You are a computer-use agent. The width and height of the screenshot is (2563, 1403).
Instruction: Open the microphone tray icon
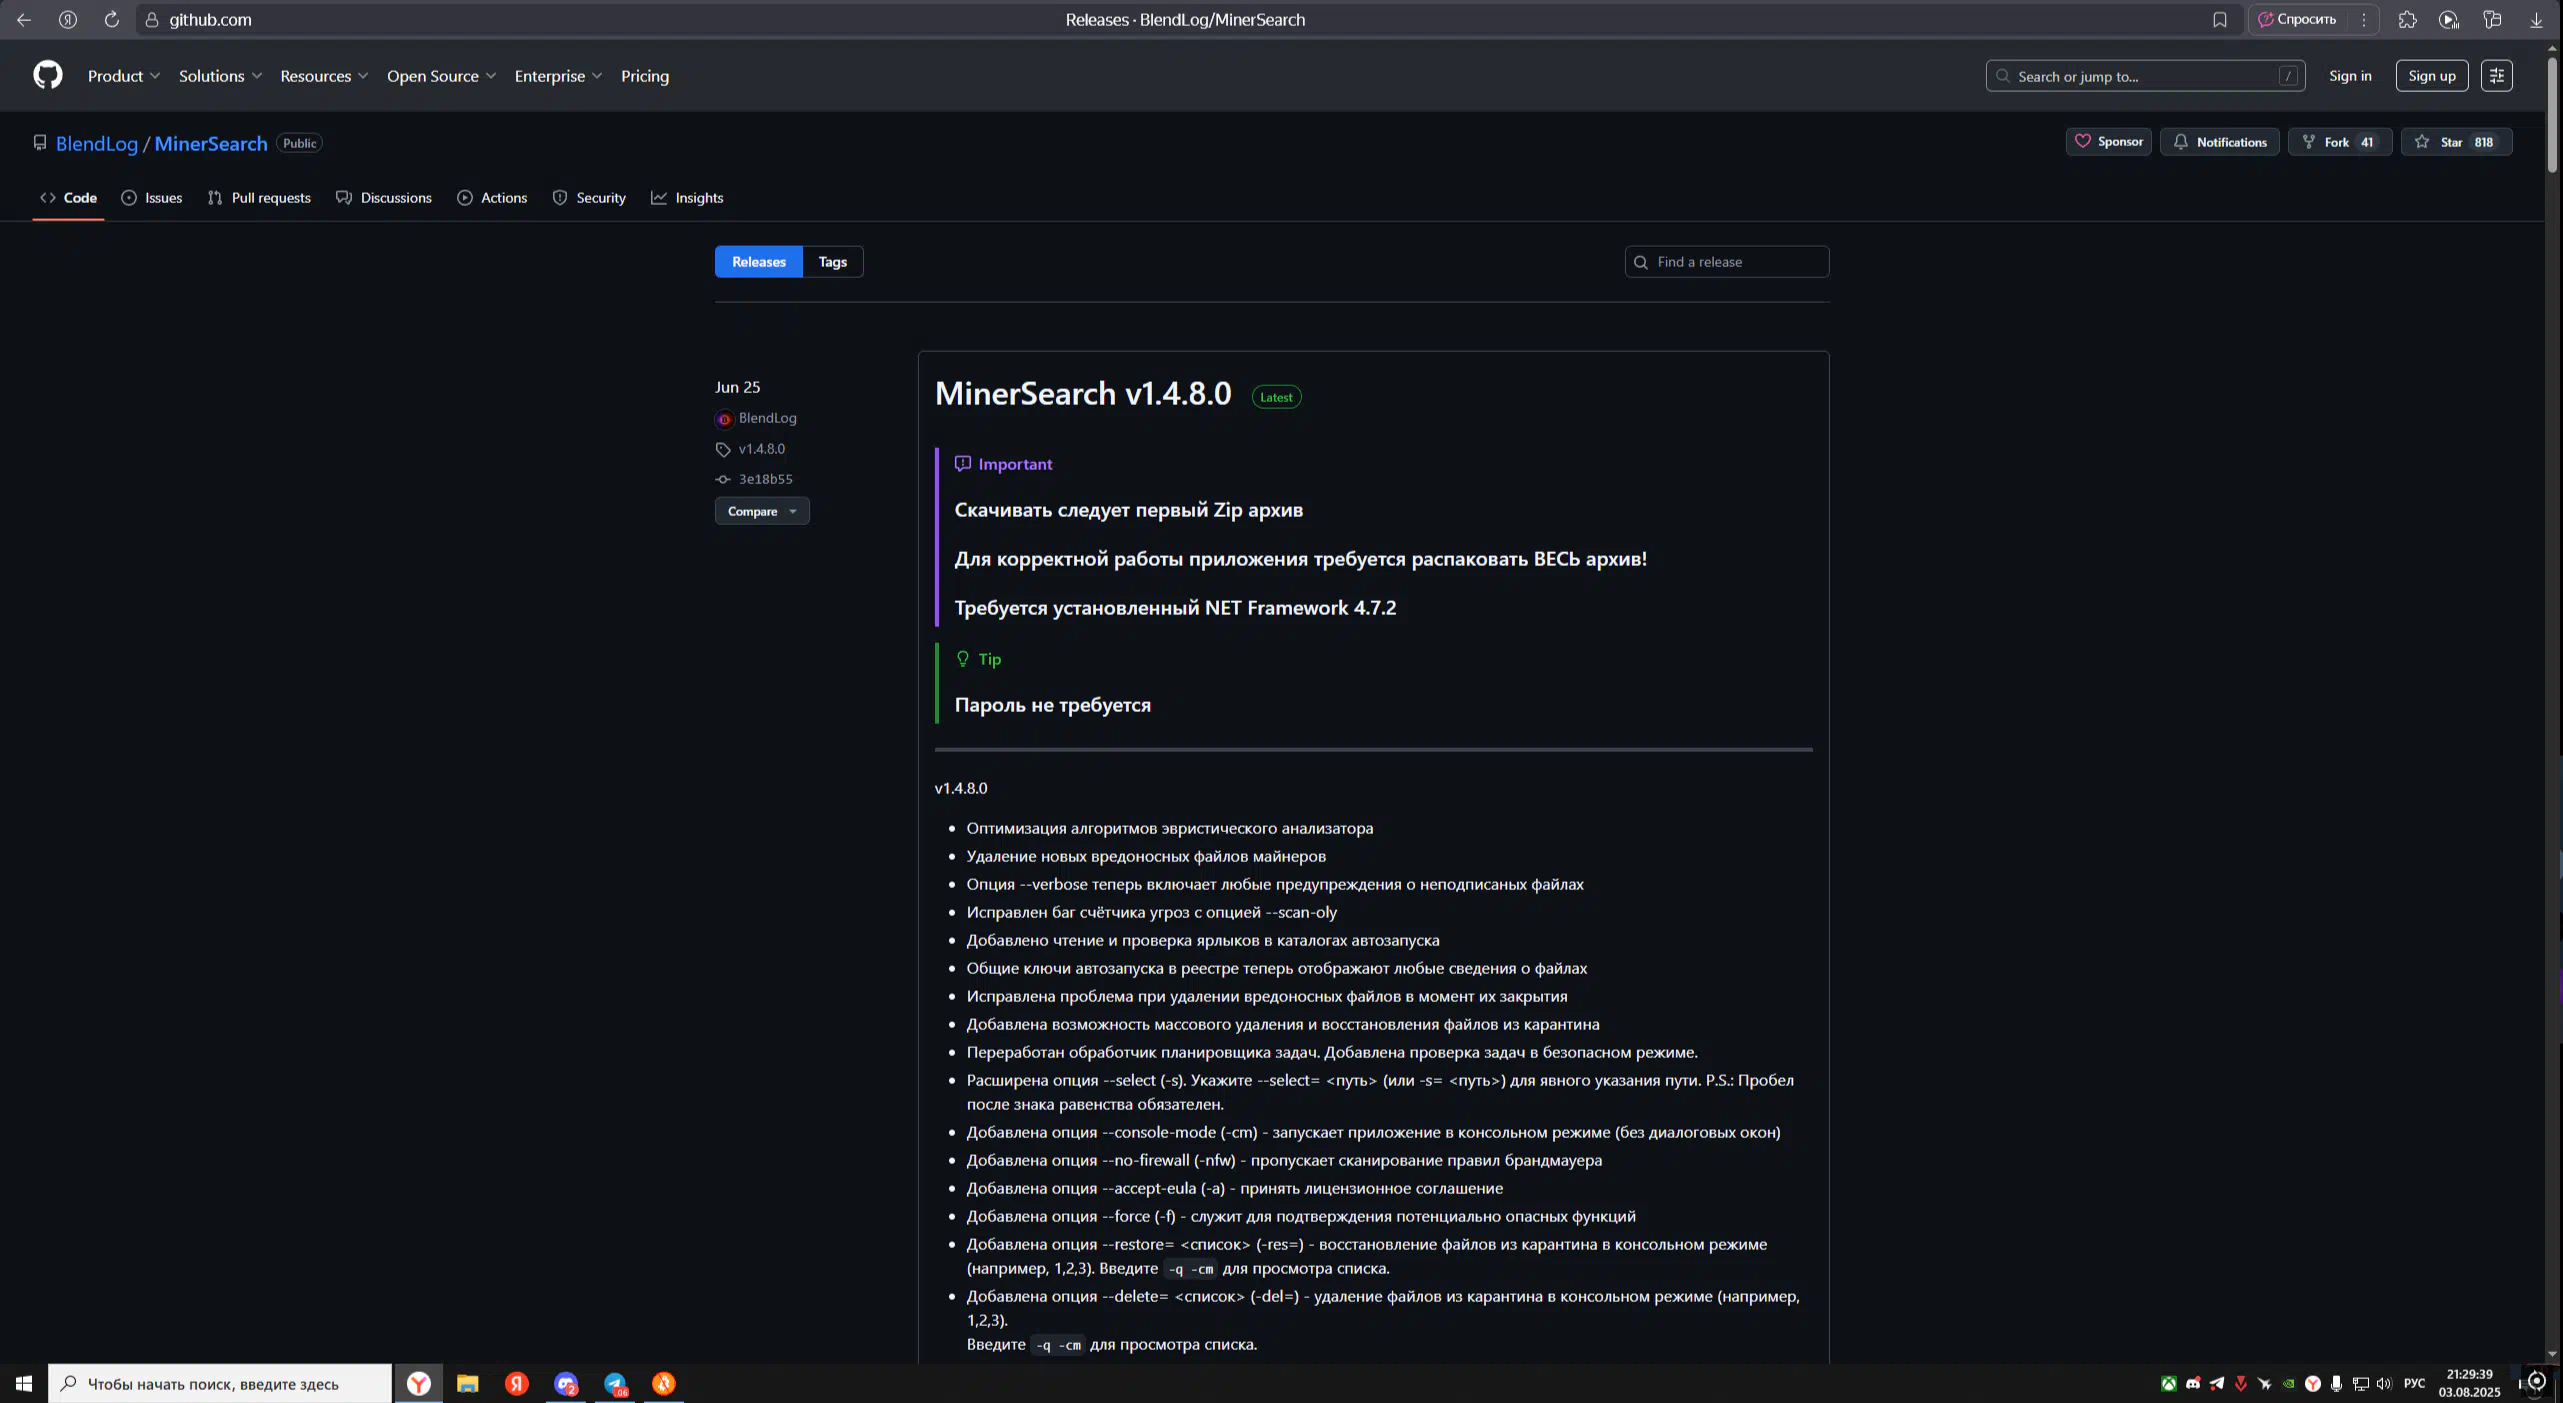click(x=2336, y=1384)
